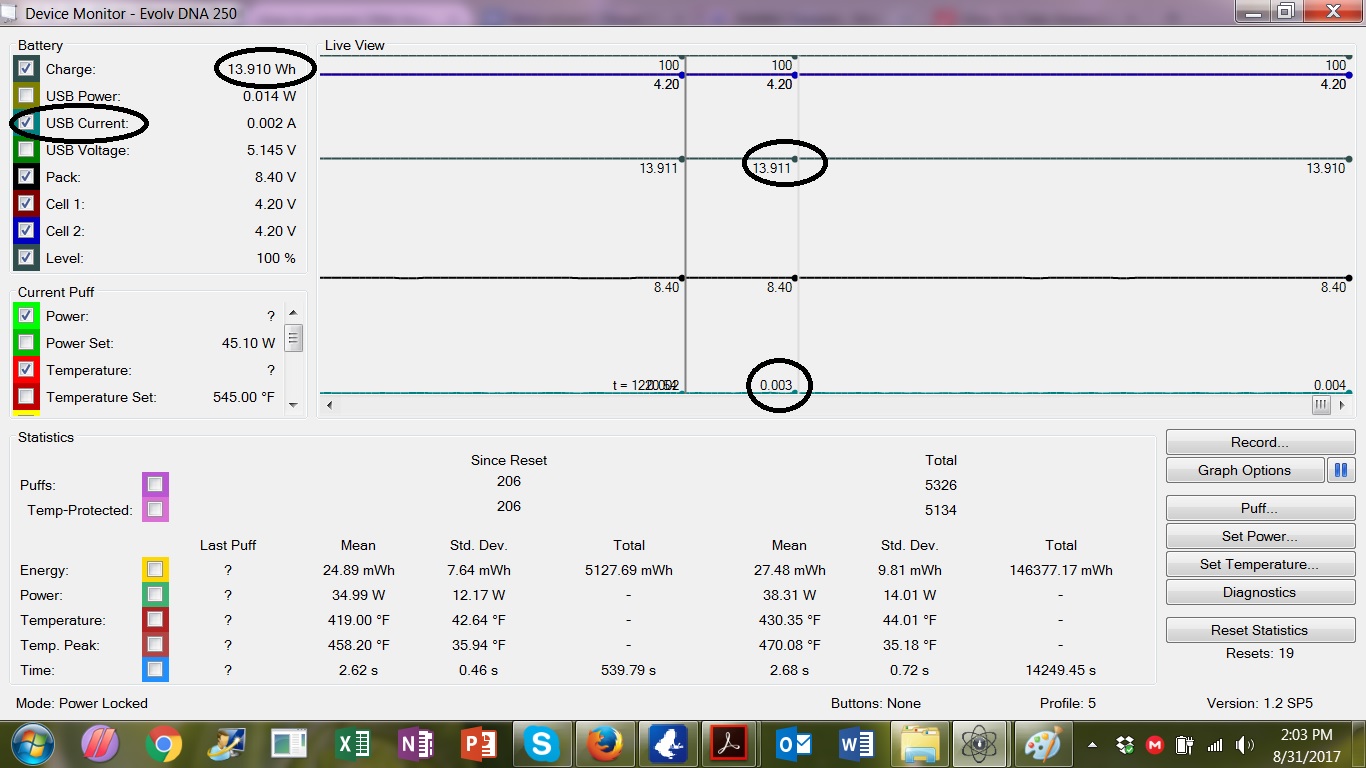Screen dimensions: 1366x768
Task: Show hidden system tray icons
Action: click(1093, 745)
